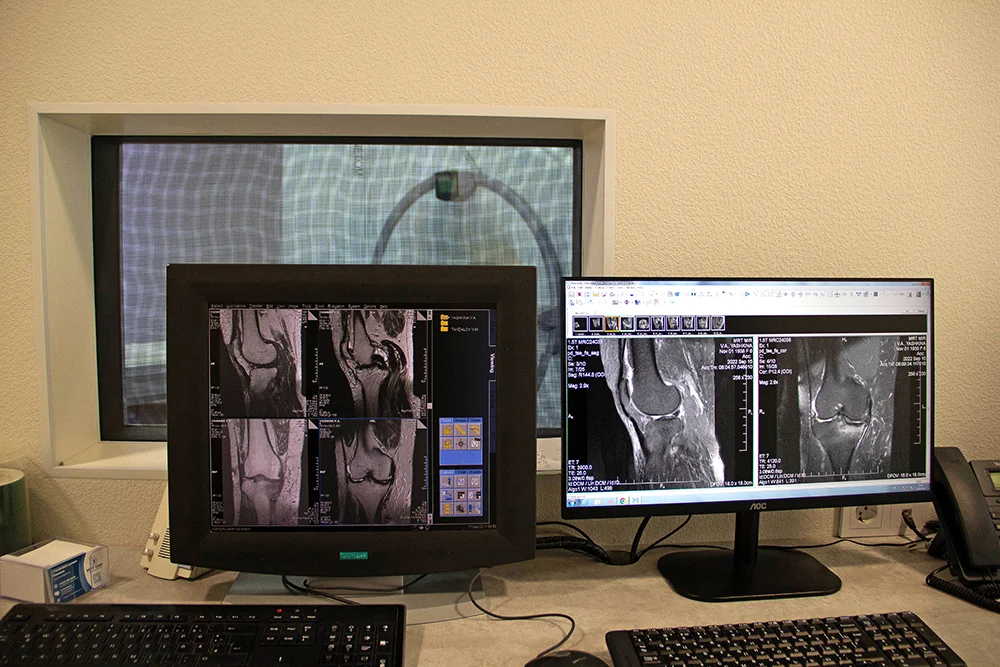Click the Windows Start button
This screenshot has width=1000, height=667.
571,499
